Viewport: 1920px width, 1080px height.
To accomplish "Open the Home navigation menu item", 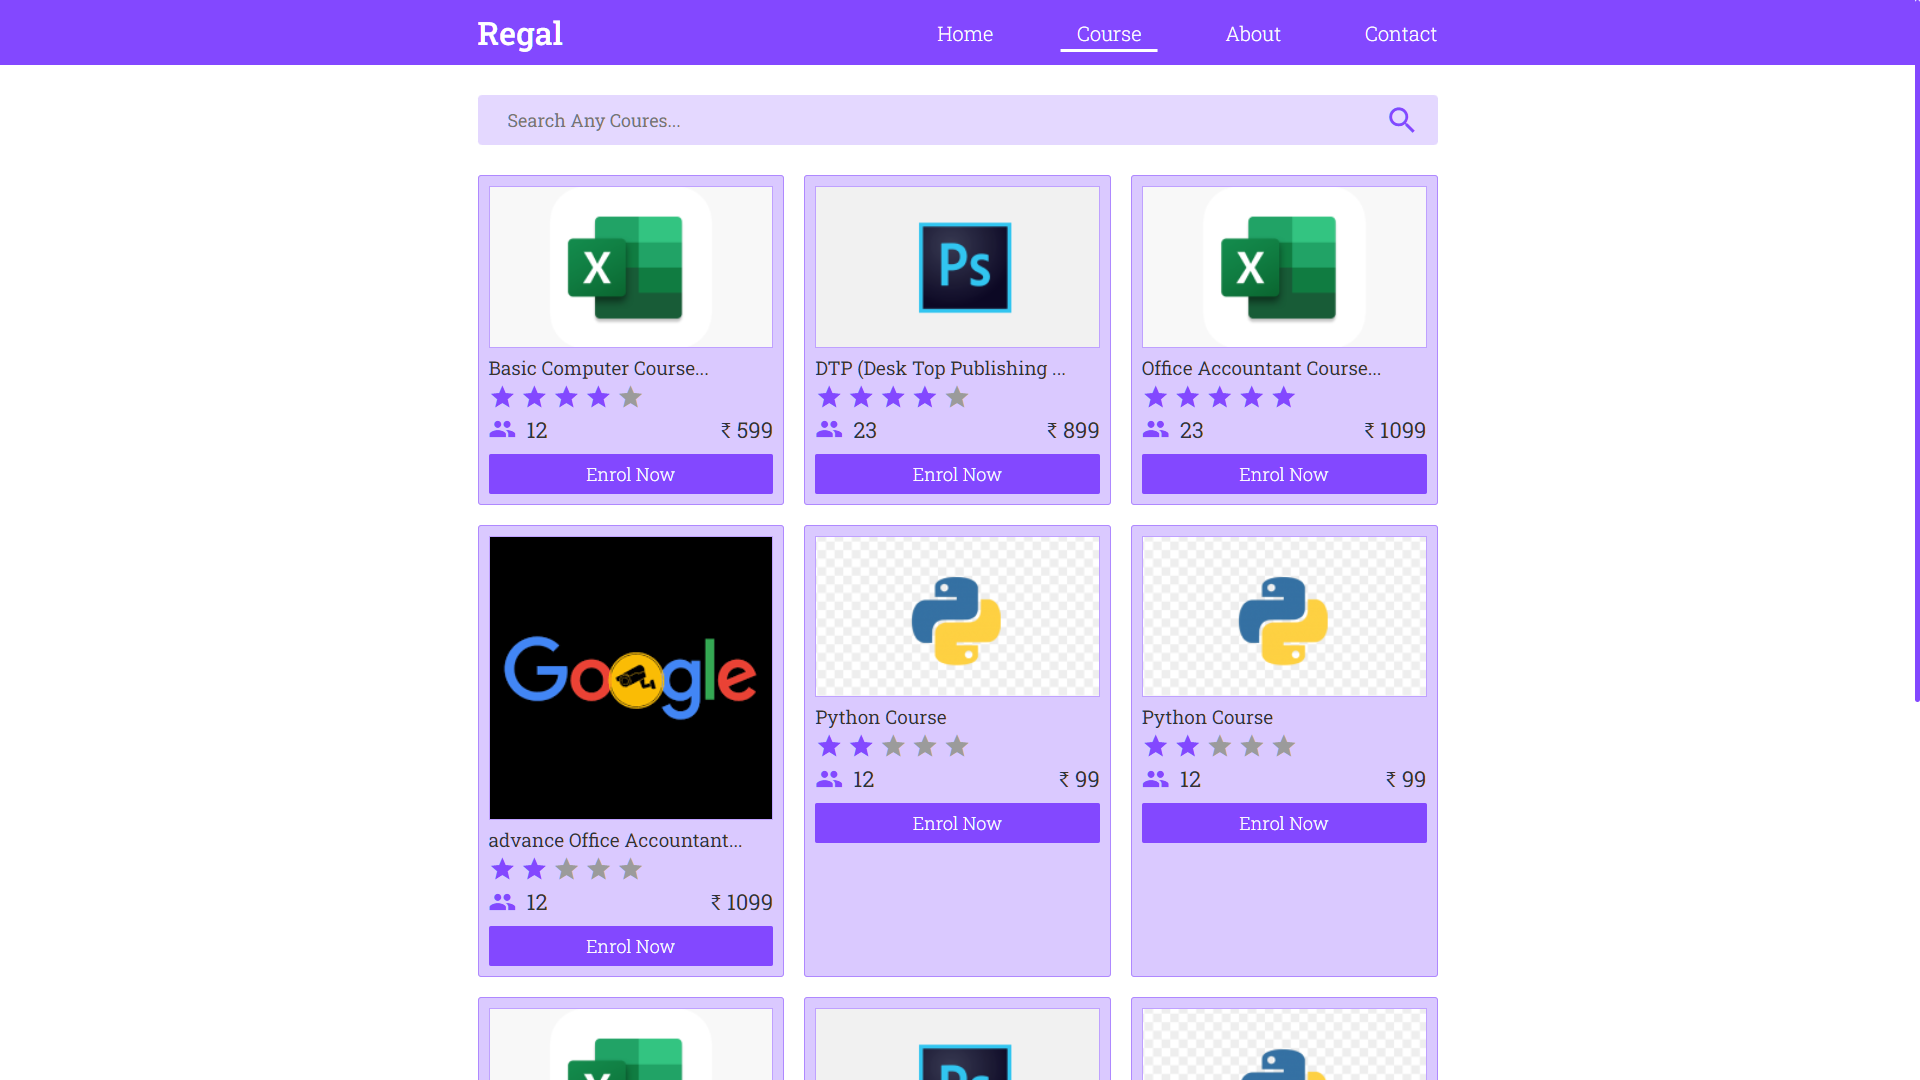I will click(x=964, y=34).
